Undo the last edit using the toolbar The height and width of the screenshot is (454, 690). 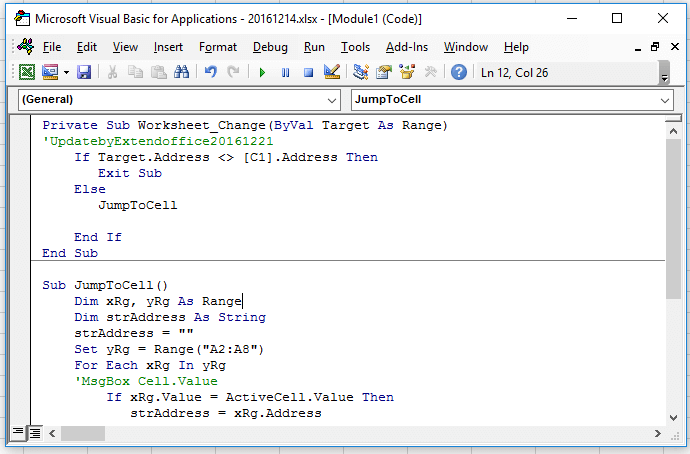pos(210,72)
